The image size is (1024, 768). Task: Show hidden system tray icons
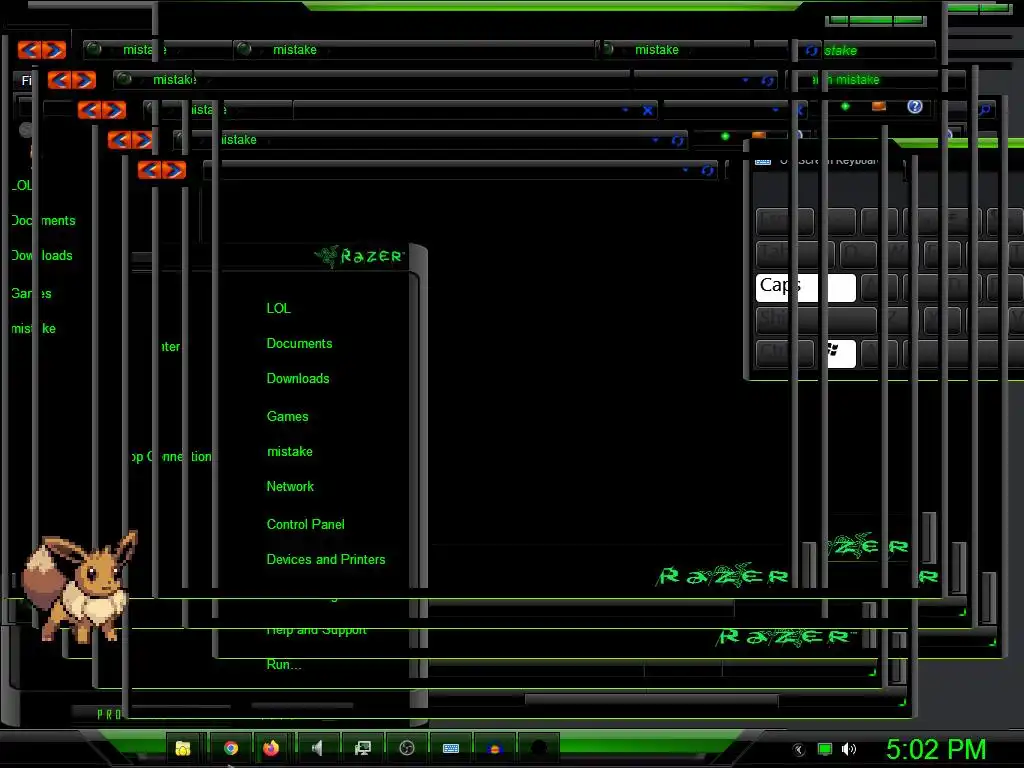[799, 750]
